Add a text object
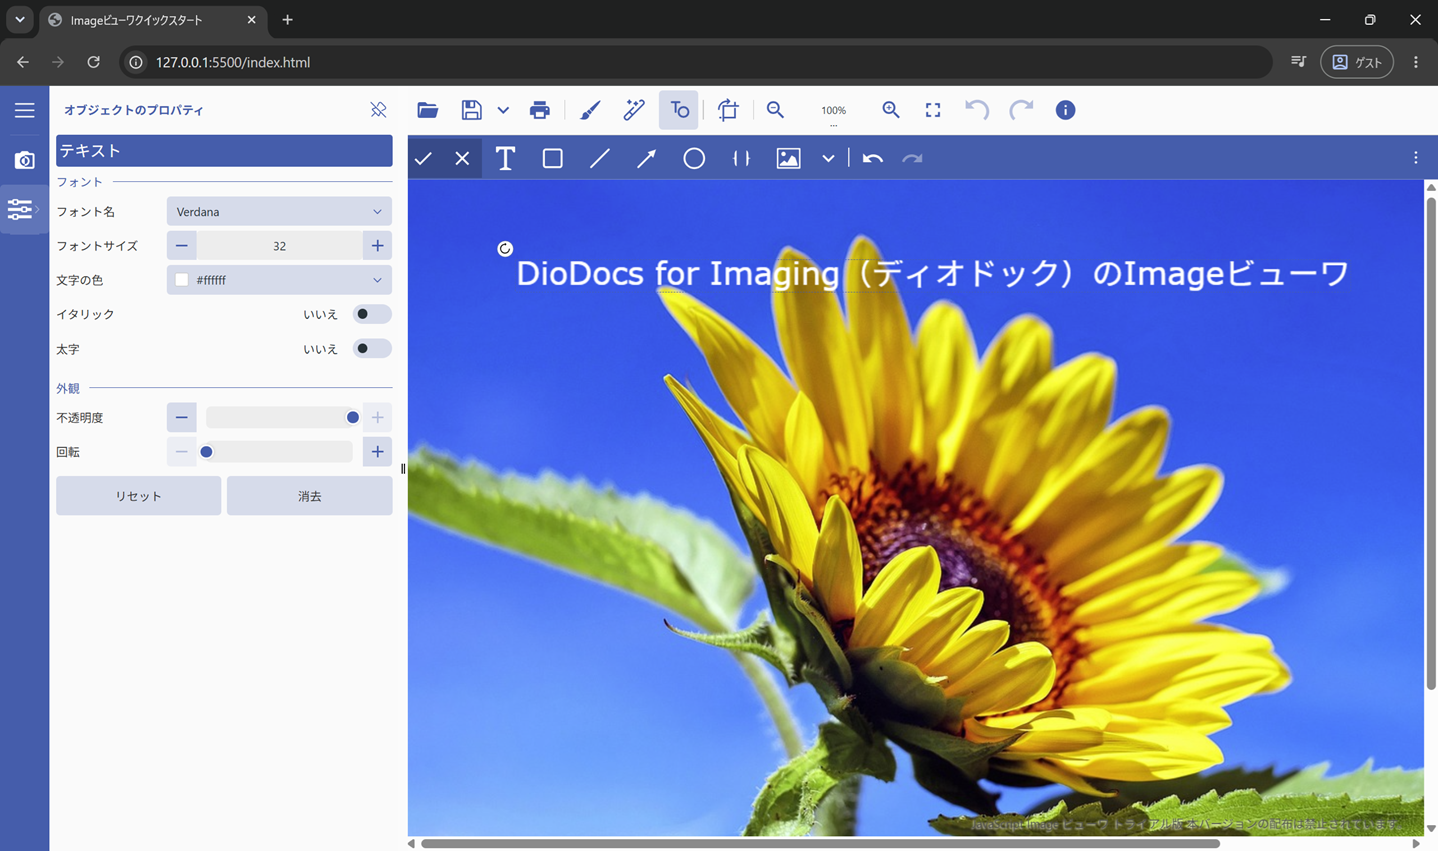This screenshot has height=851, width=1438. coord(505,158)
